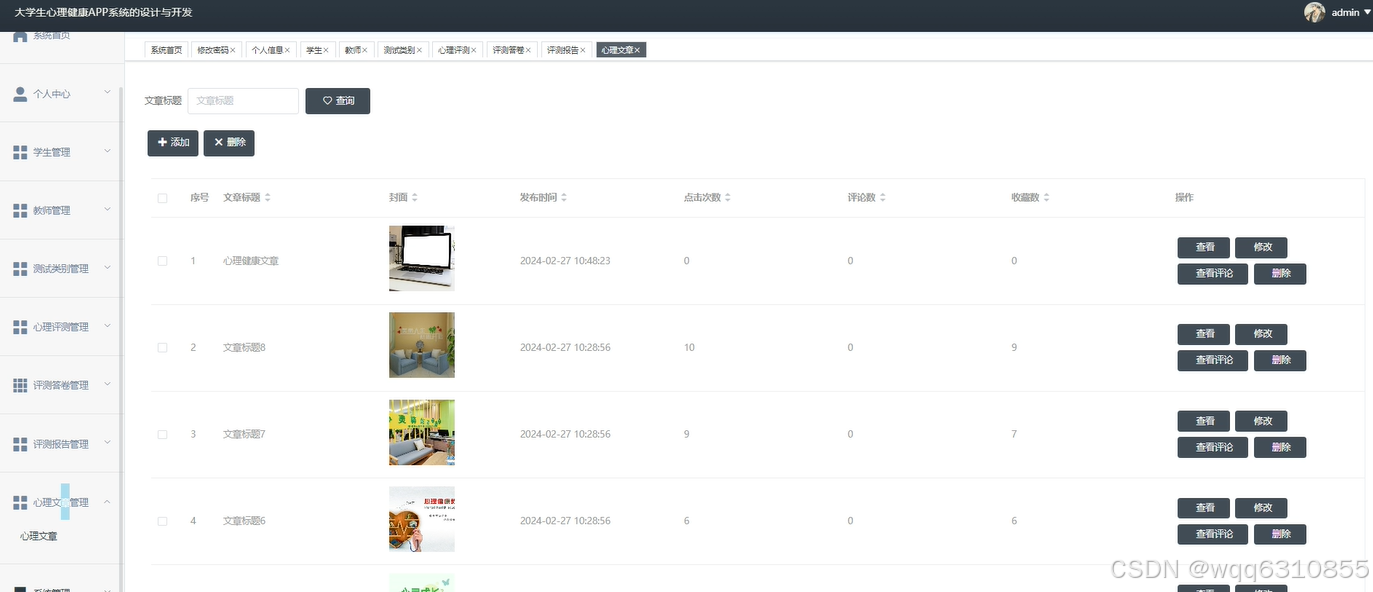Click the 心理评测管理 grid icon
The height and width of the screenshot is (592, 1373).
tap(20, 327)
